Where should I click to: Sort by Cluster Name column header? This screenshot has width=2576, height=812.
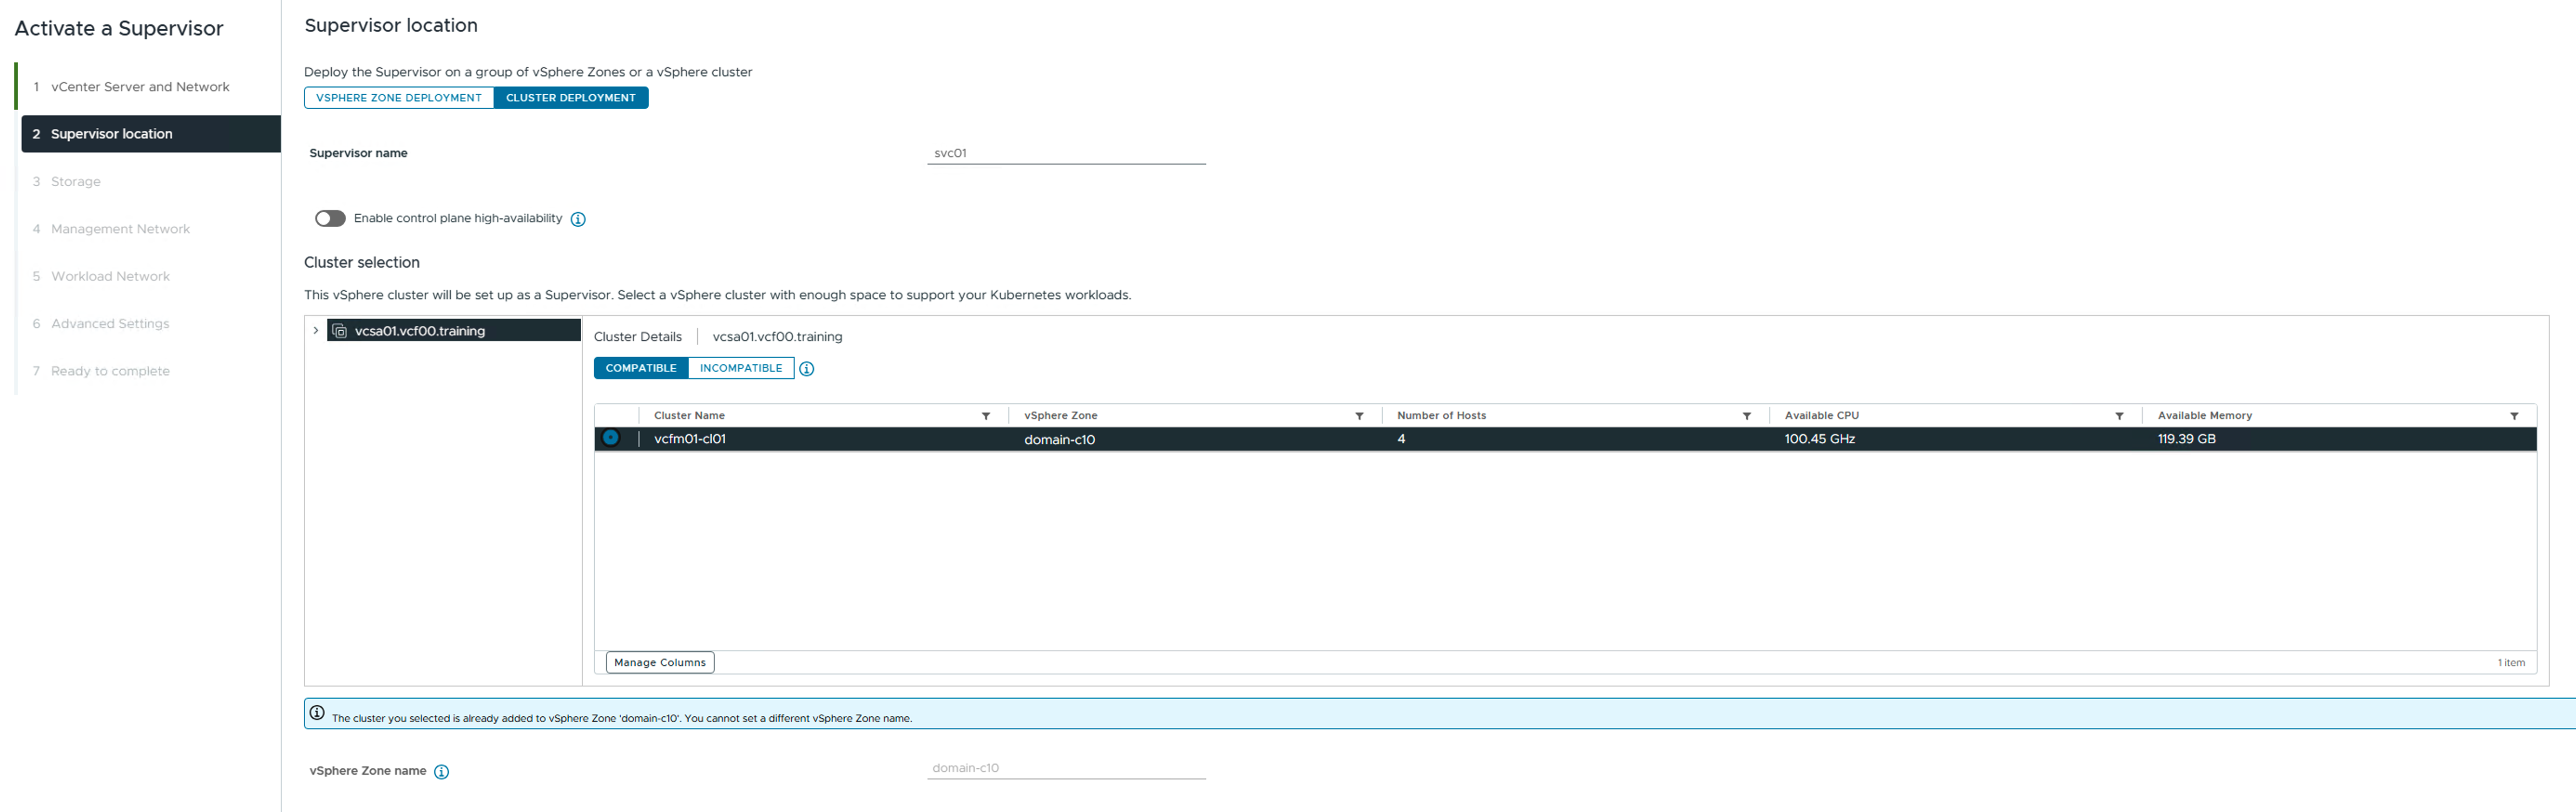point(689,416)
